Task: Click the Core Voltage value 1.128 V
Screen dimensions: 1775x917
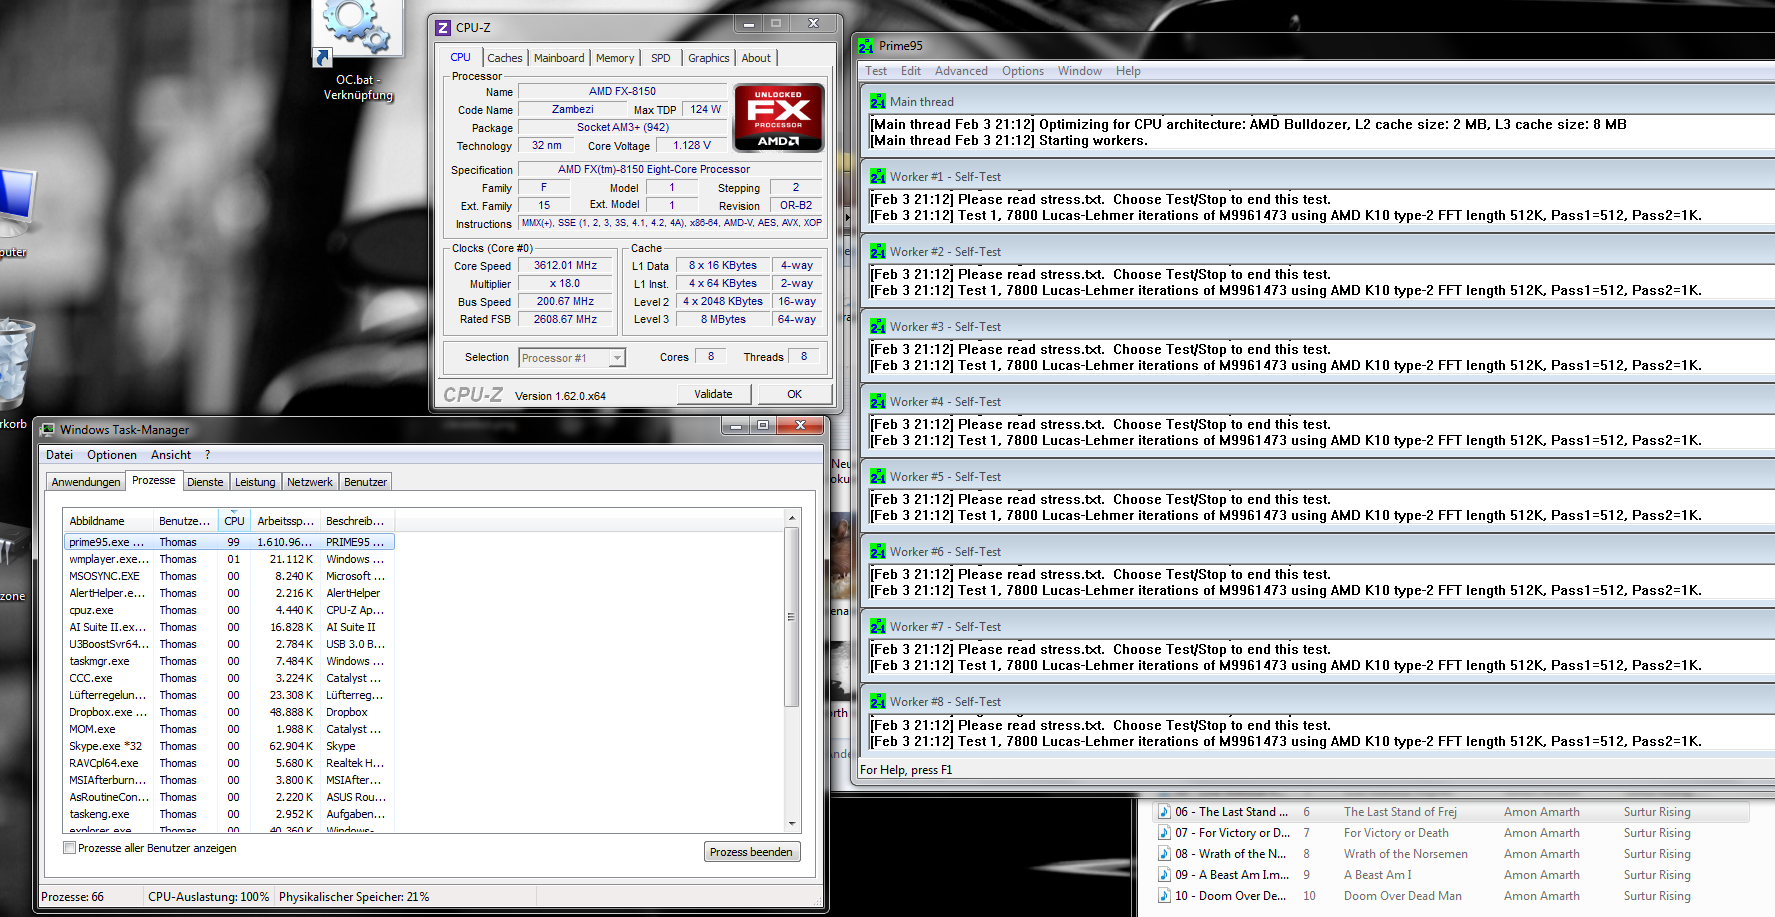Action: point(692,146)
